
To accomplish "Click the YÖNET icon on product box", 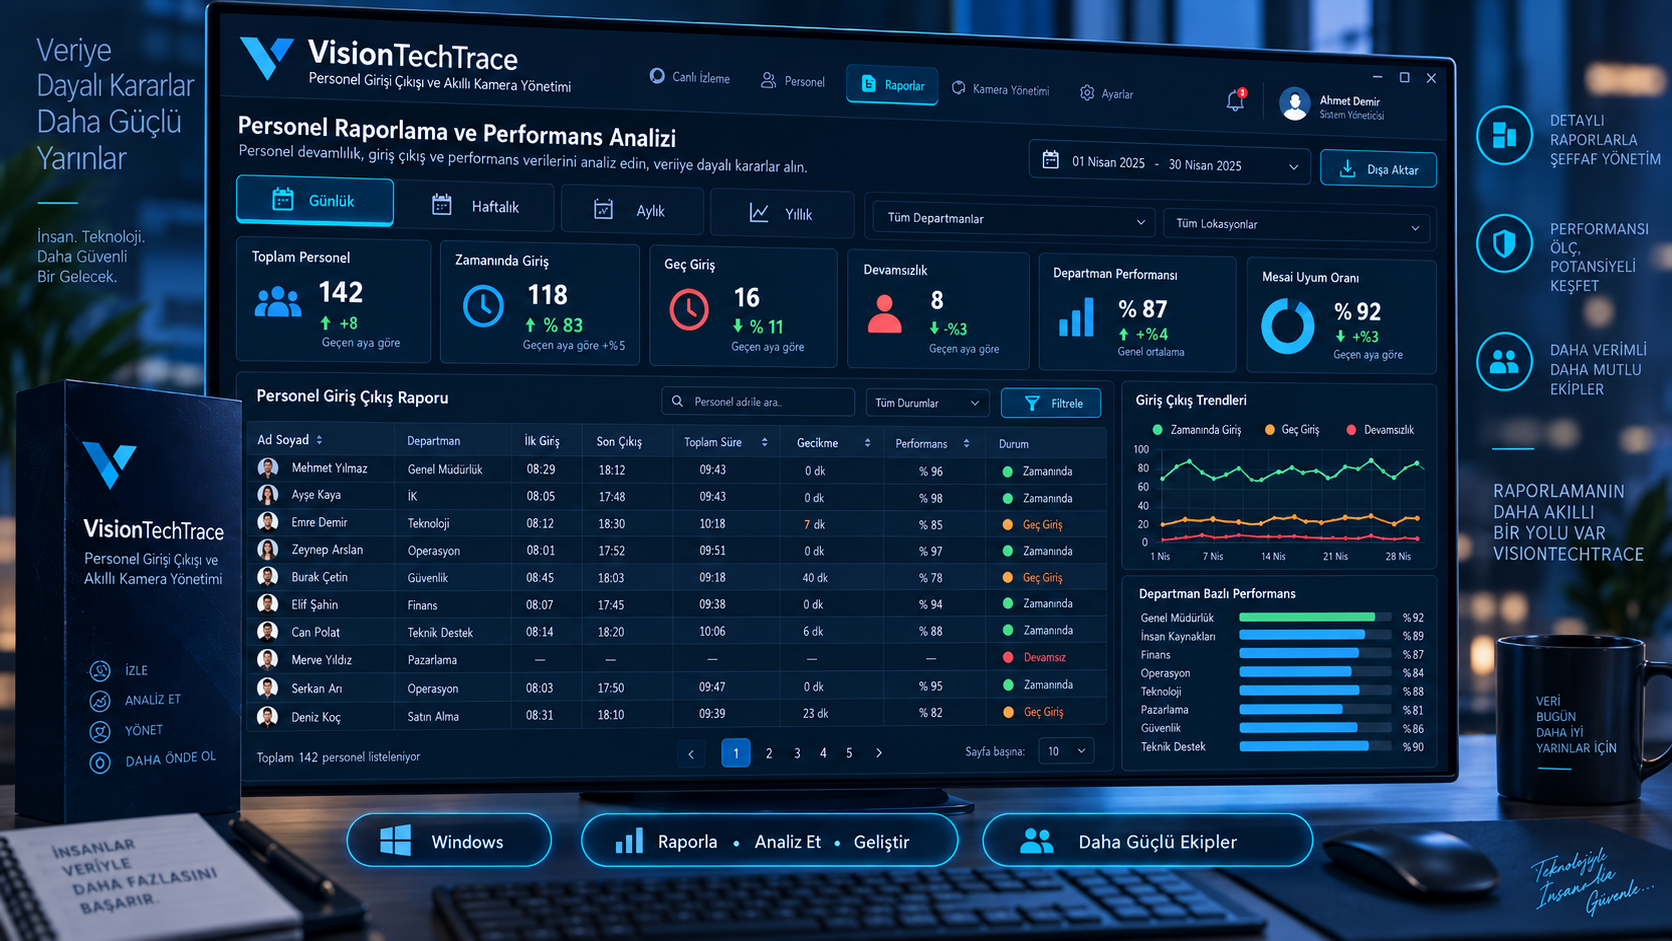I will coord(99,732).
